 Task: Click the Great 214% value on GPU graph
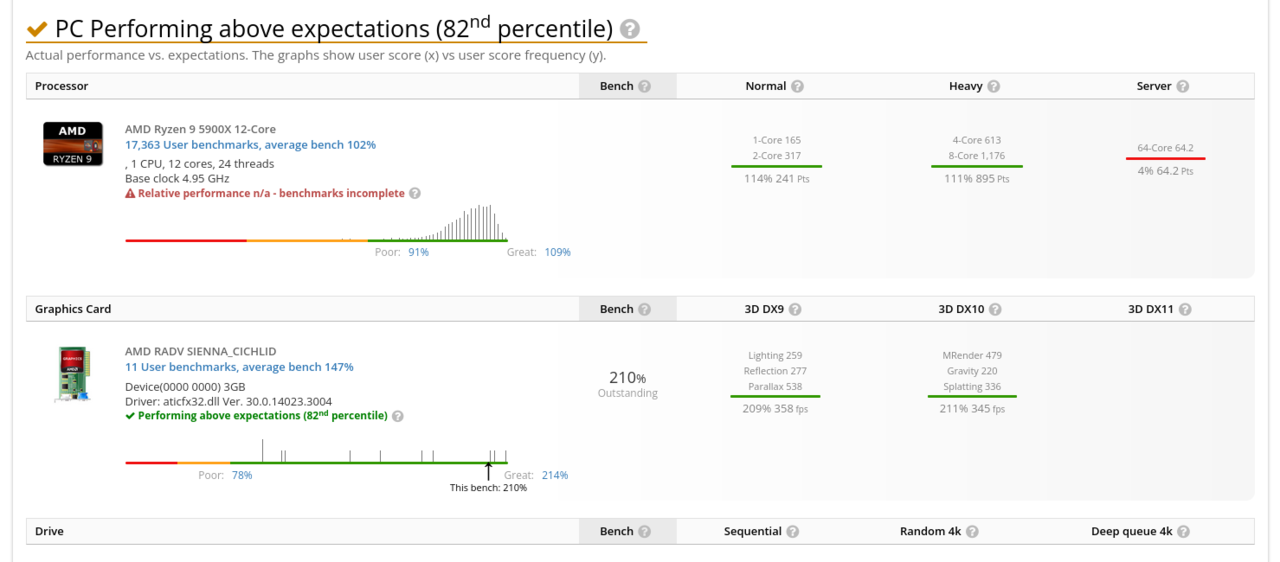pyautogui.click(x=555, y=476)
